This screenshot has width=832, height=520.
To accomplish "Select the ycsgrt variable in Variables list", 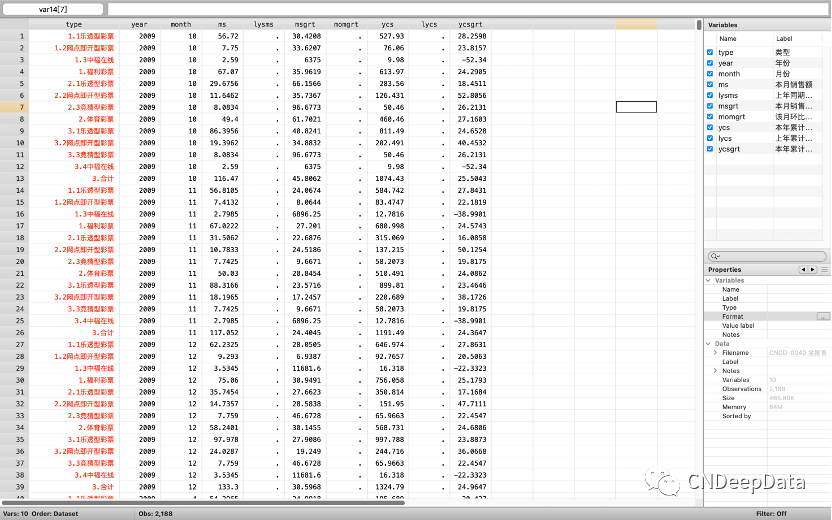I will point(764,149).
